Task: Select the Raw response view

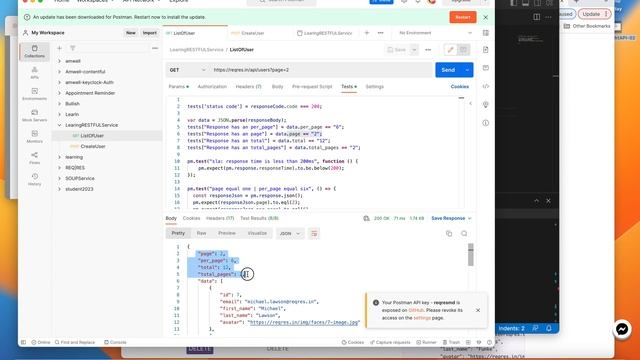Action: (x=201, y=233)
